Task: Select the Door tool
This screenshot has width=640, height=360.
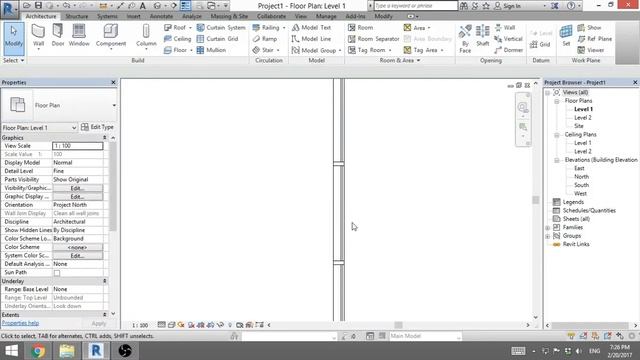Action: tap(58, 35)
